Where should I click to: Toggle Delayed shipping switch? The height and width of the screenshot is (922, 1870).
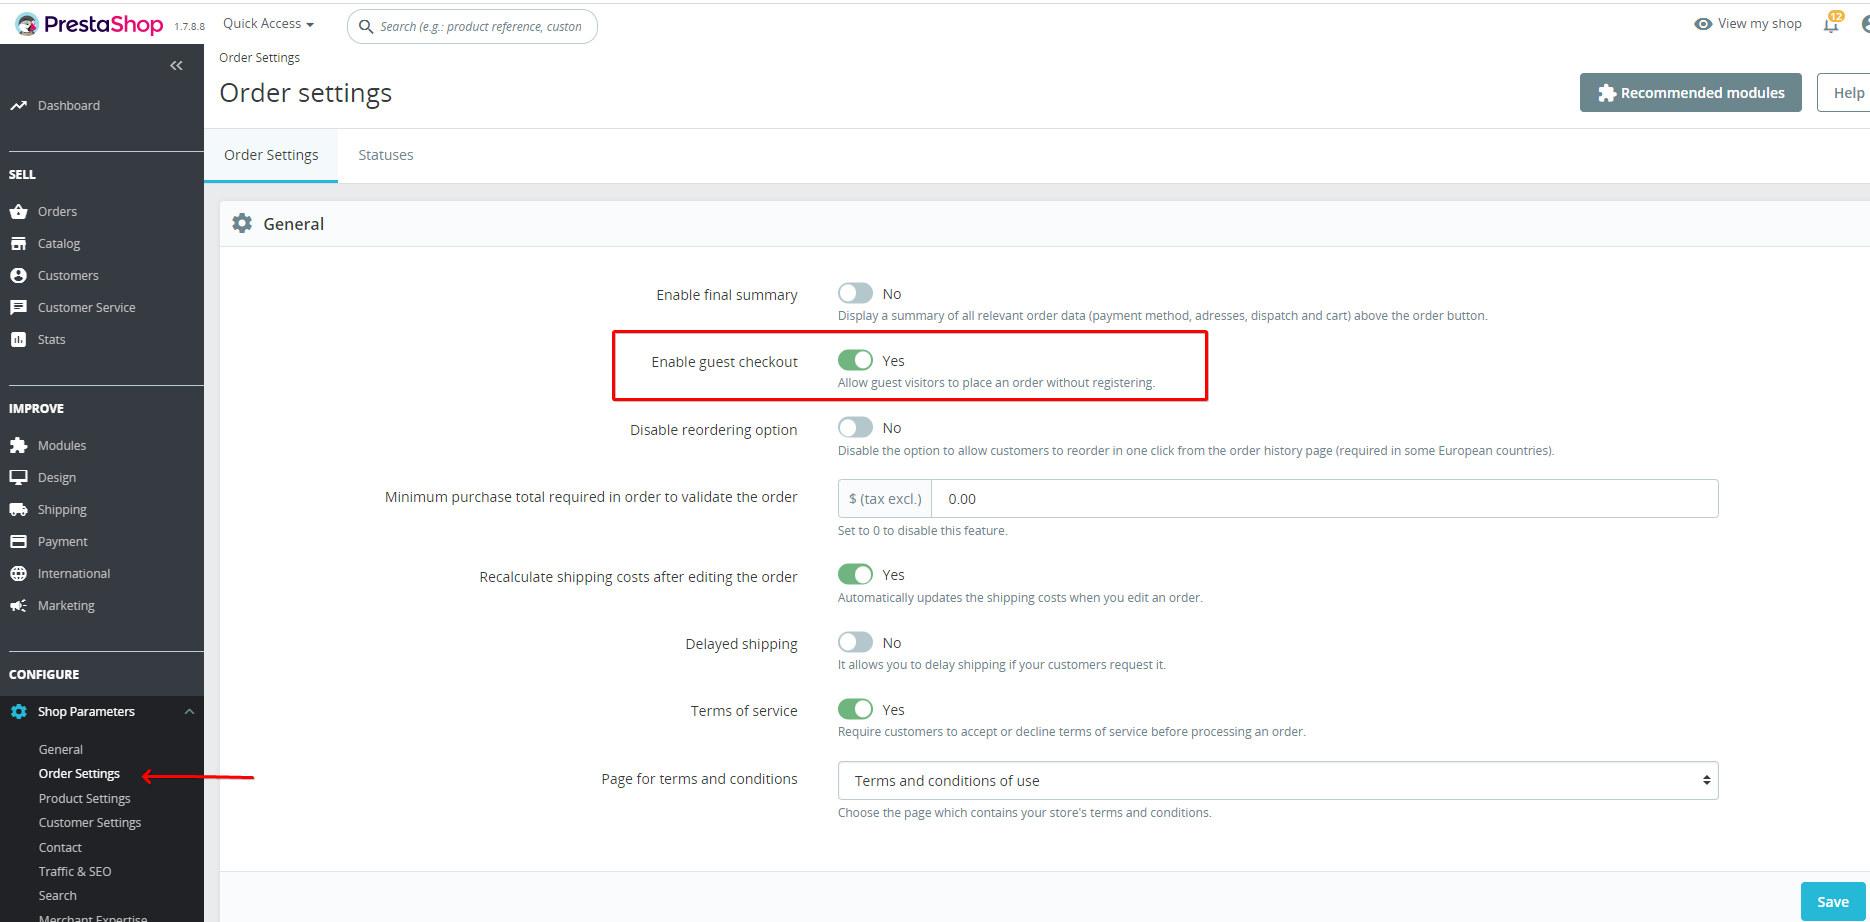pos(855,642)
